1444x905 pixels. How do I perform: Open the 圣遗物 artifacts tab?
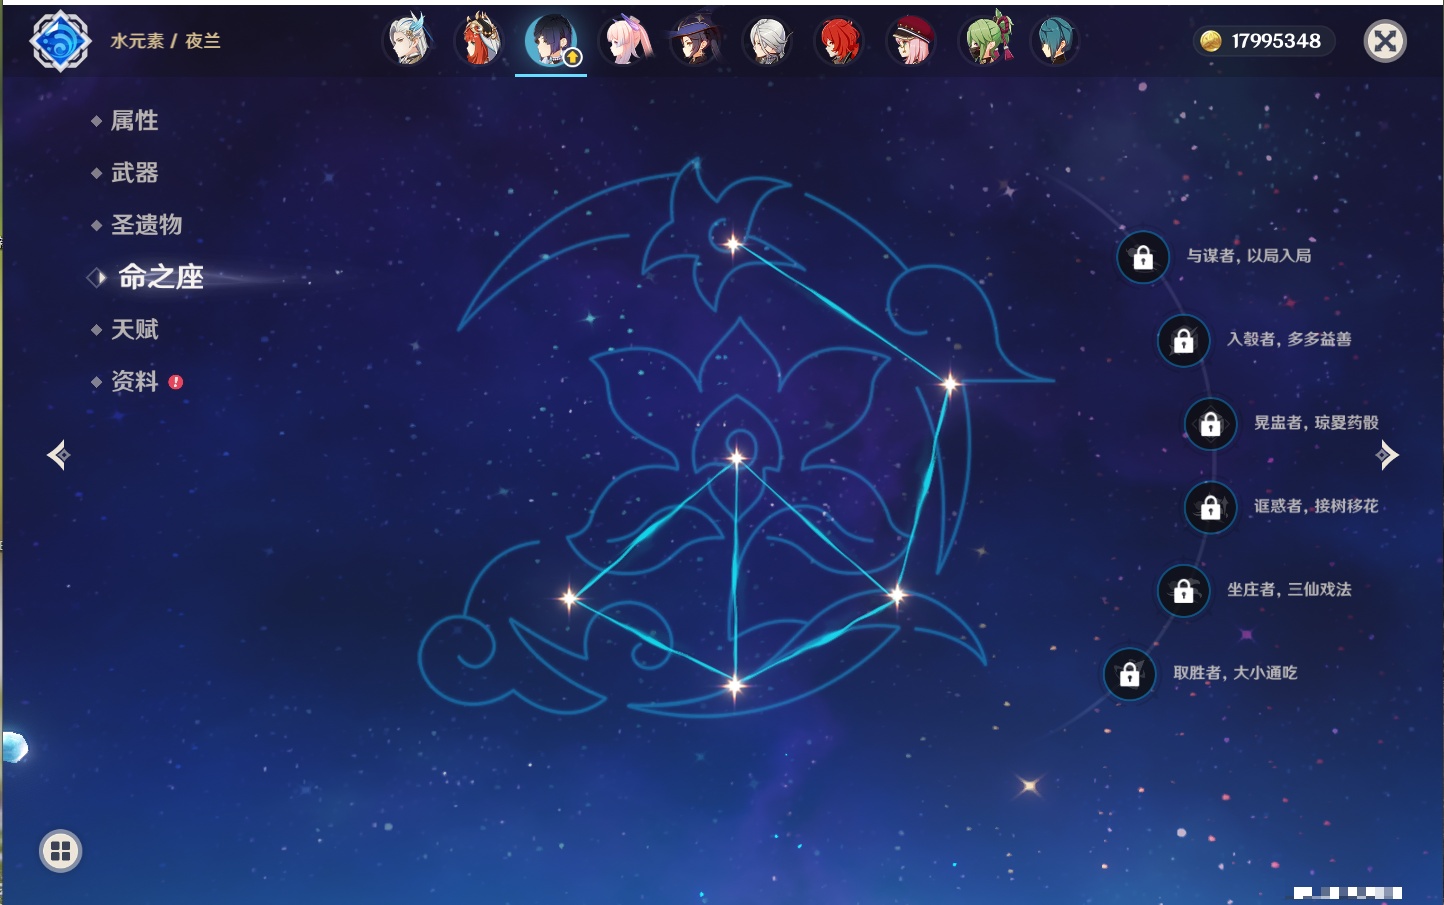146,225
